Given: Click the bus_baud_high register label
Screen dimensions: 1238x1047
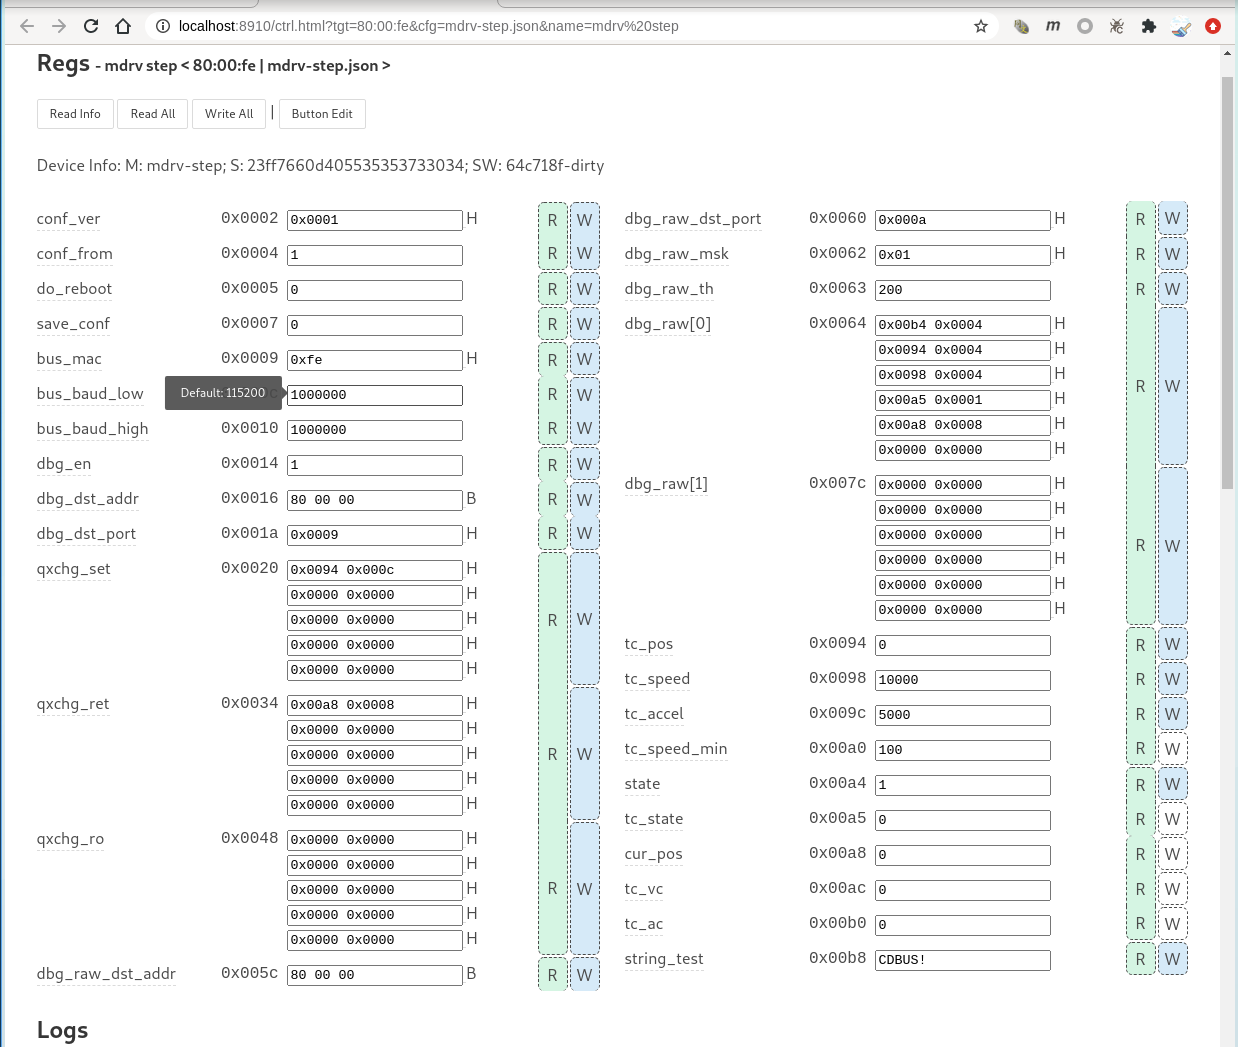Looking at the screenshot, I should (92, 429).
